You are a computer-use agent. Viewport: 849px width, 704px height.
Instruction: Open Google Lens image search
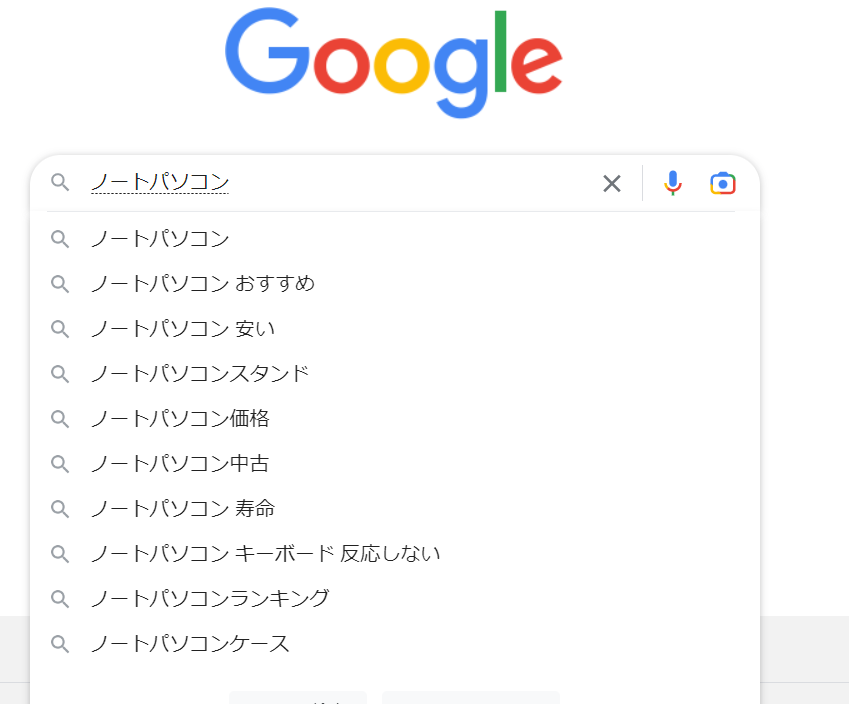click(722, 183)
